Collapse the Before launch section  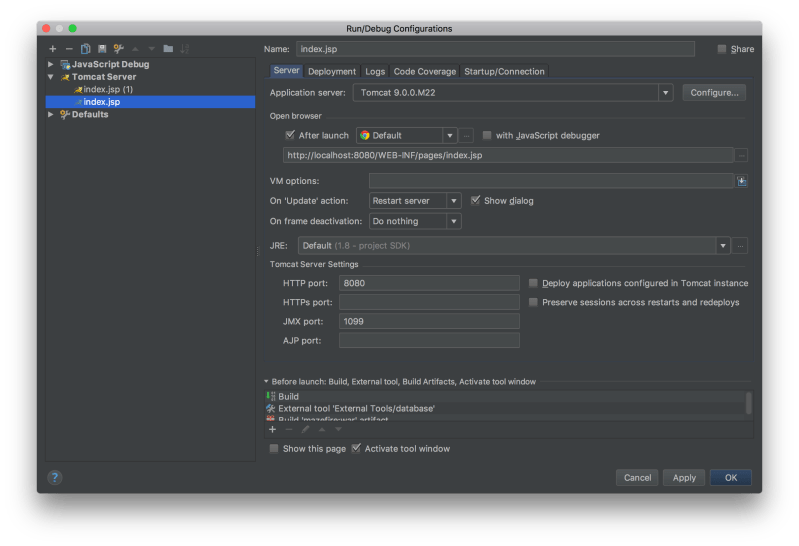tap(266, 381)
